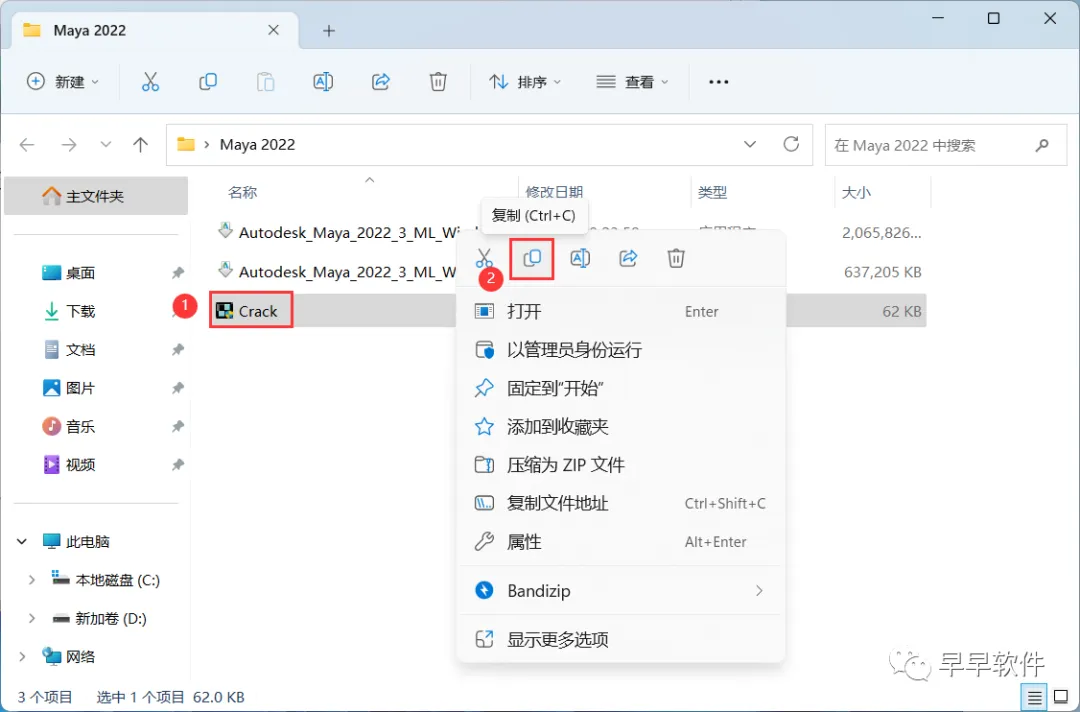
Task: Choose 固定到"开始"
Action: tap(621, 388)
